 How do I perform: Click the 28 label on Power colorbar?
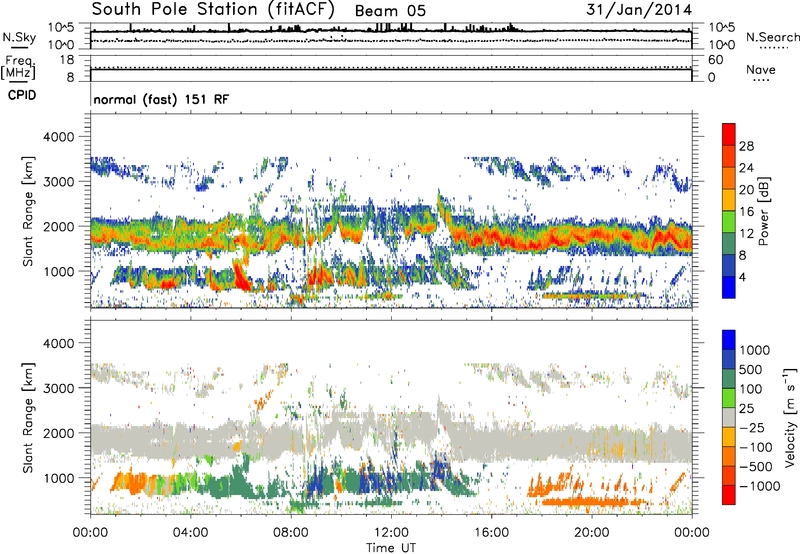[x=746, y=146]
